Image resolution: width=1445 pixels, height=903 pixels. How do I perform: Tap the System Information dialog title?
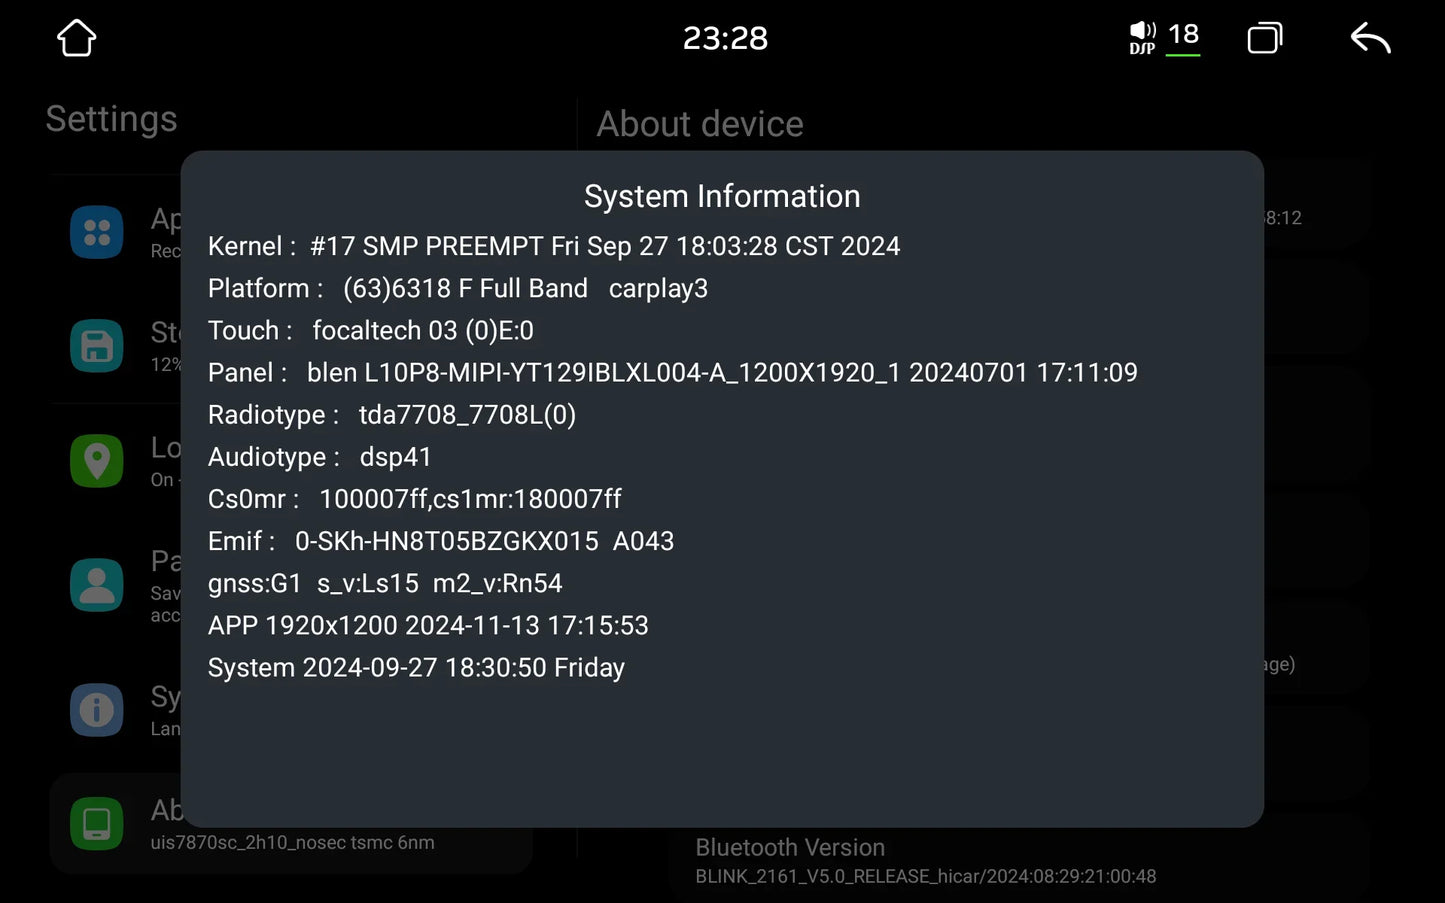pos(722,196)
